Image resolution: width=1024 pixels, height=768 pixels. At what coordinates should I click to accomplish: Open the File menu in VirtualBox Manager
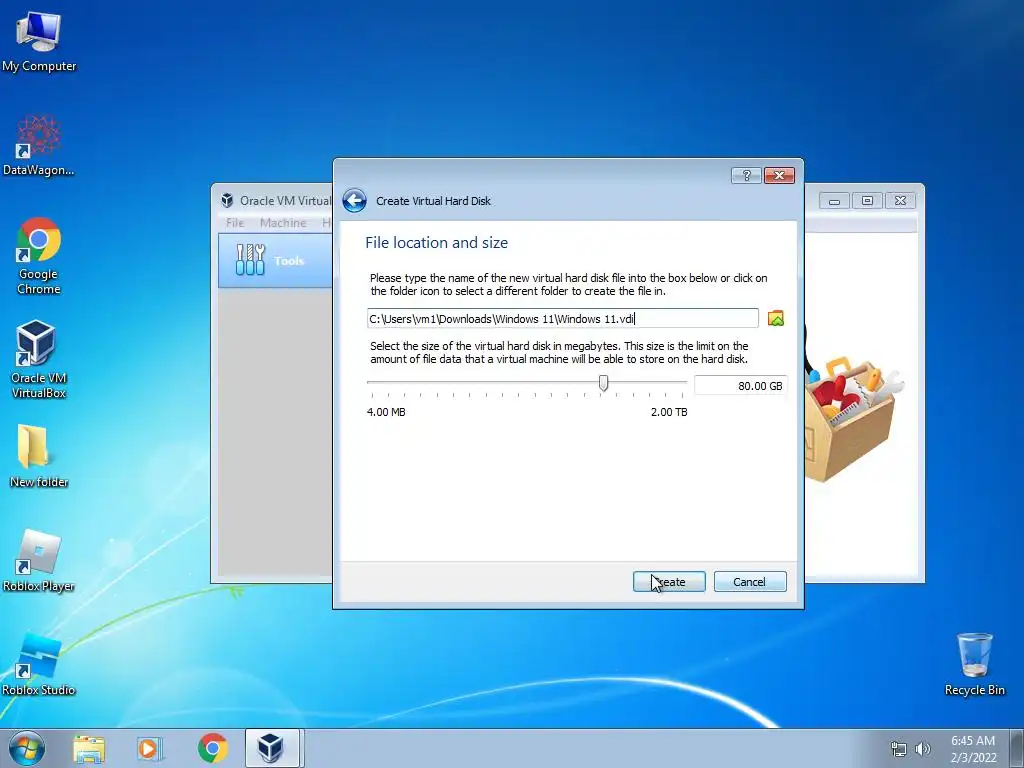pyautogui.click(x=235, y=223)
